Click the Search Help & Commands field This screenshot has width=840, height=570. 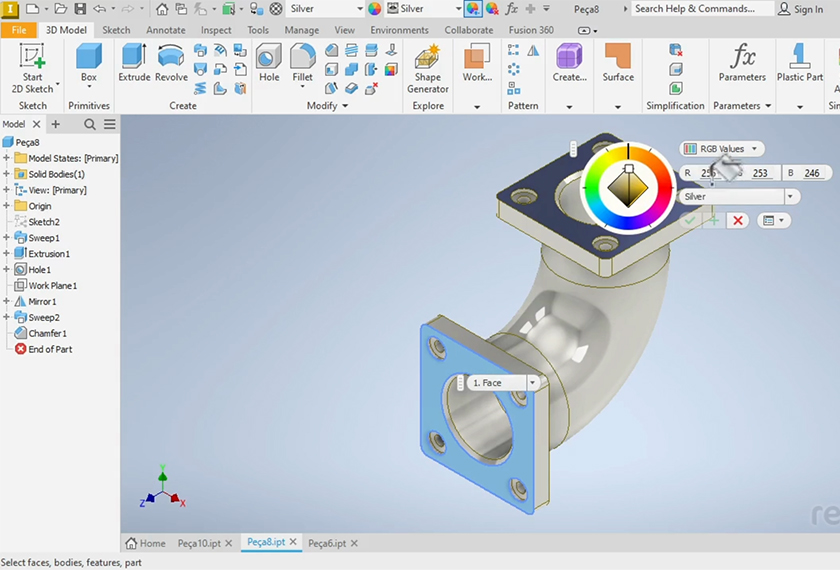700,9
